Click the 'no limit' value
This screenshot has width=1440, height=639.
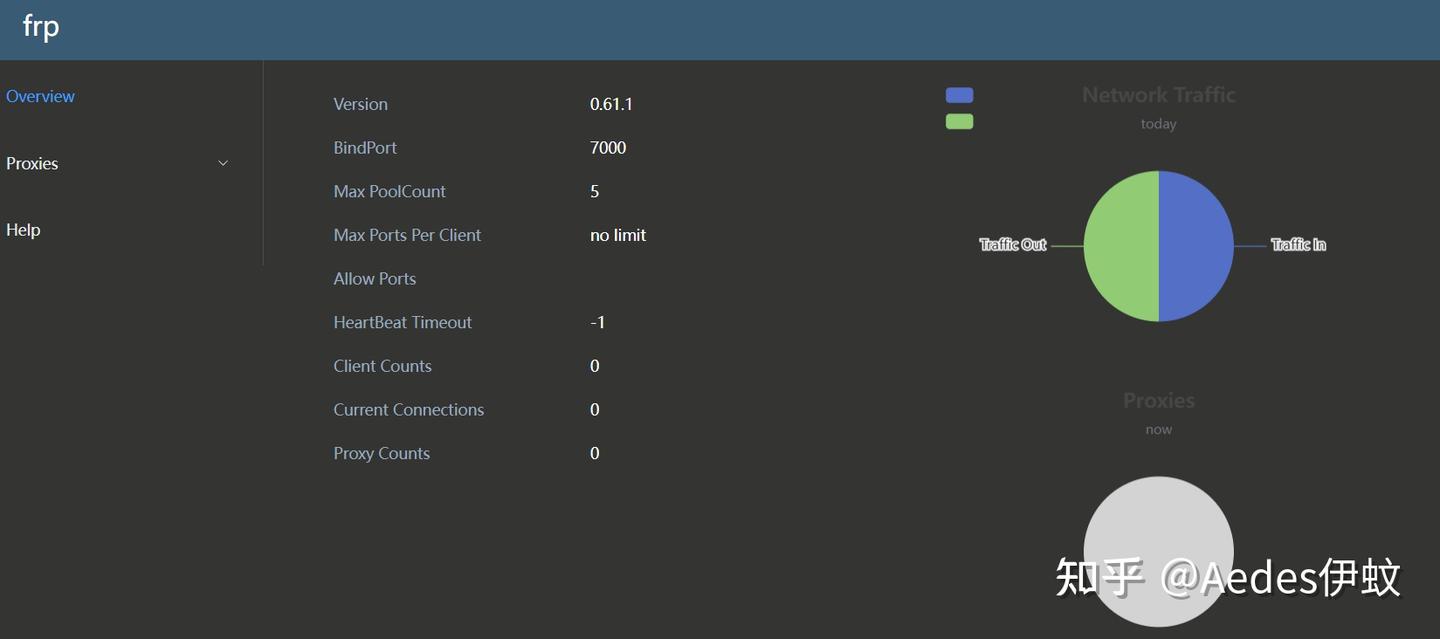point(618,235)
